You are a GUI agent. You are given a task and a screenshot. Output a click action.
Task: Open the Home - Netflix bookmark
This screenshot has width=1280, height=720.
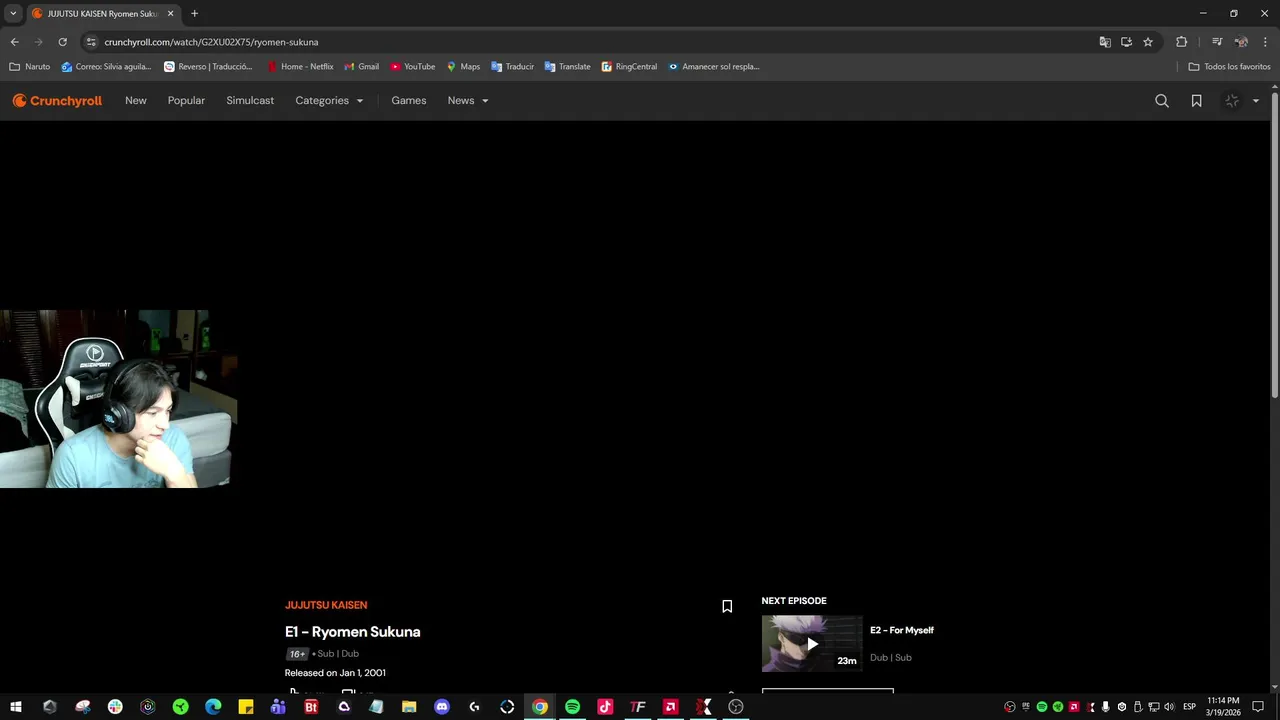coord(300,67)
